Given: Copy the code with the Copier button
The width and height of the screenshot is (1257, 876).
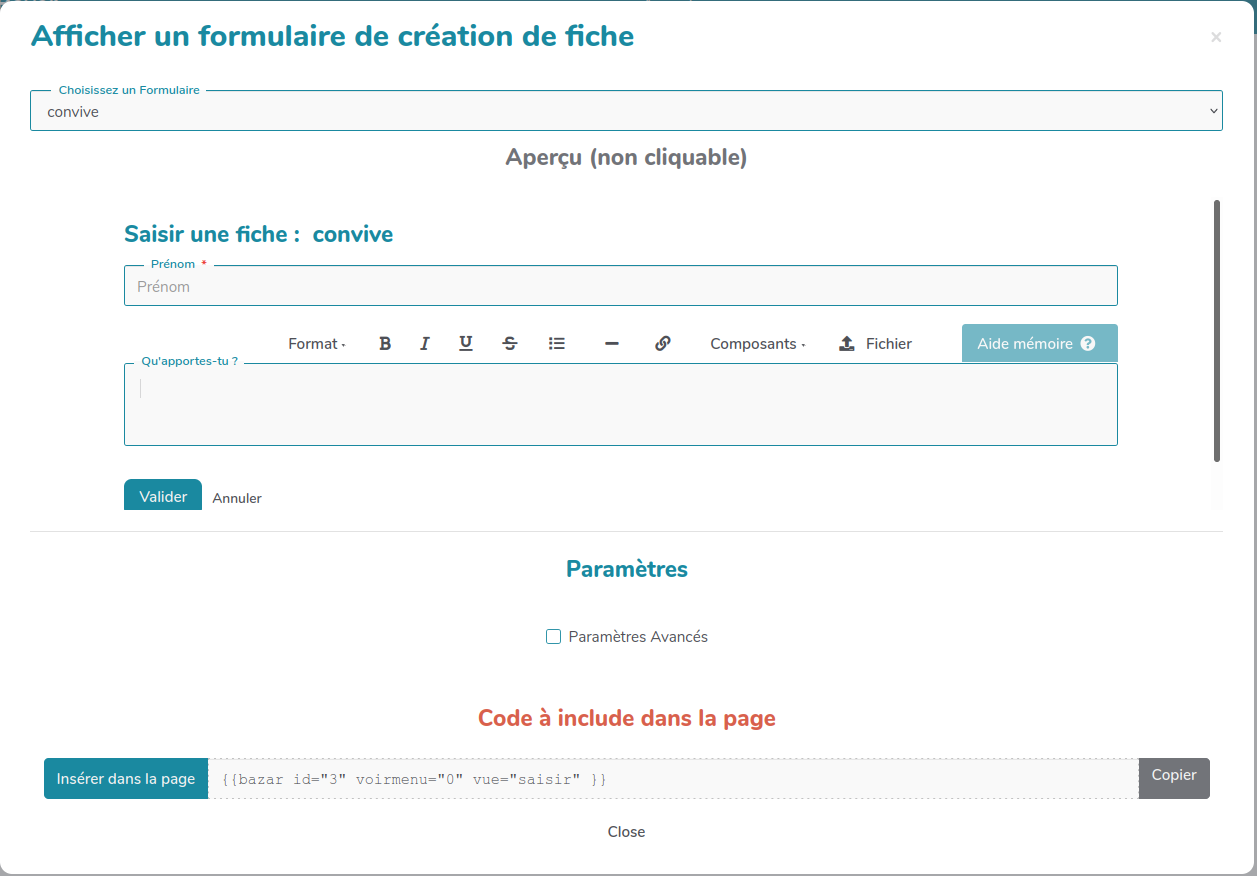Looking at the screenshot, I should click(1173, 776).
